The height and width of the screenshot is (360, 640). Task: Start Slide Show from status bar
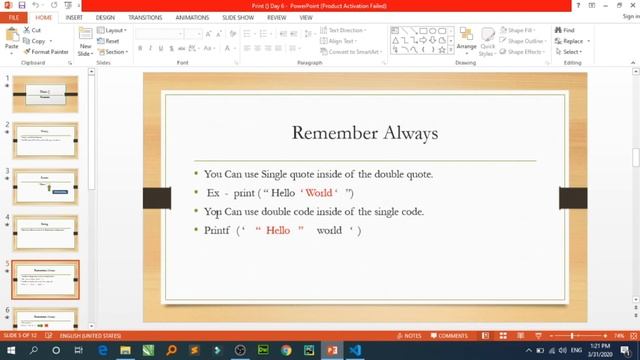coord(538,336)
